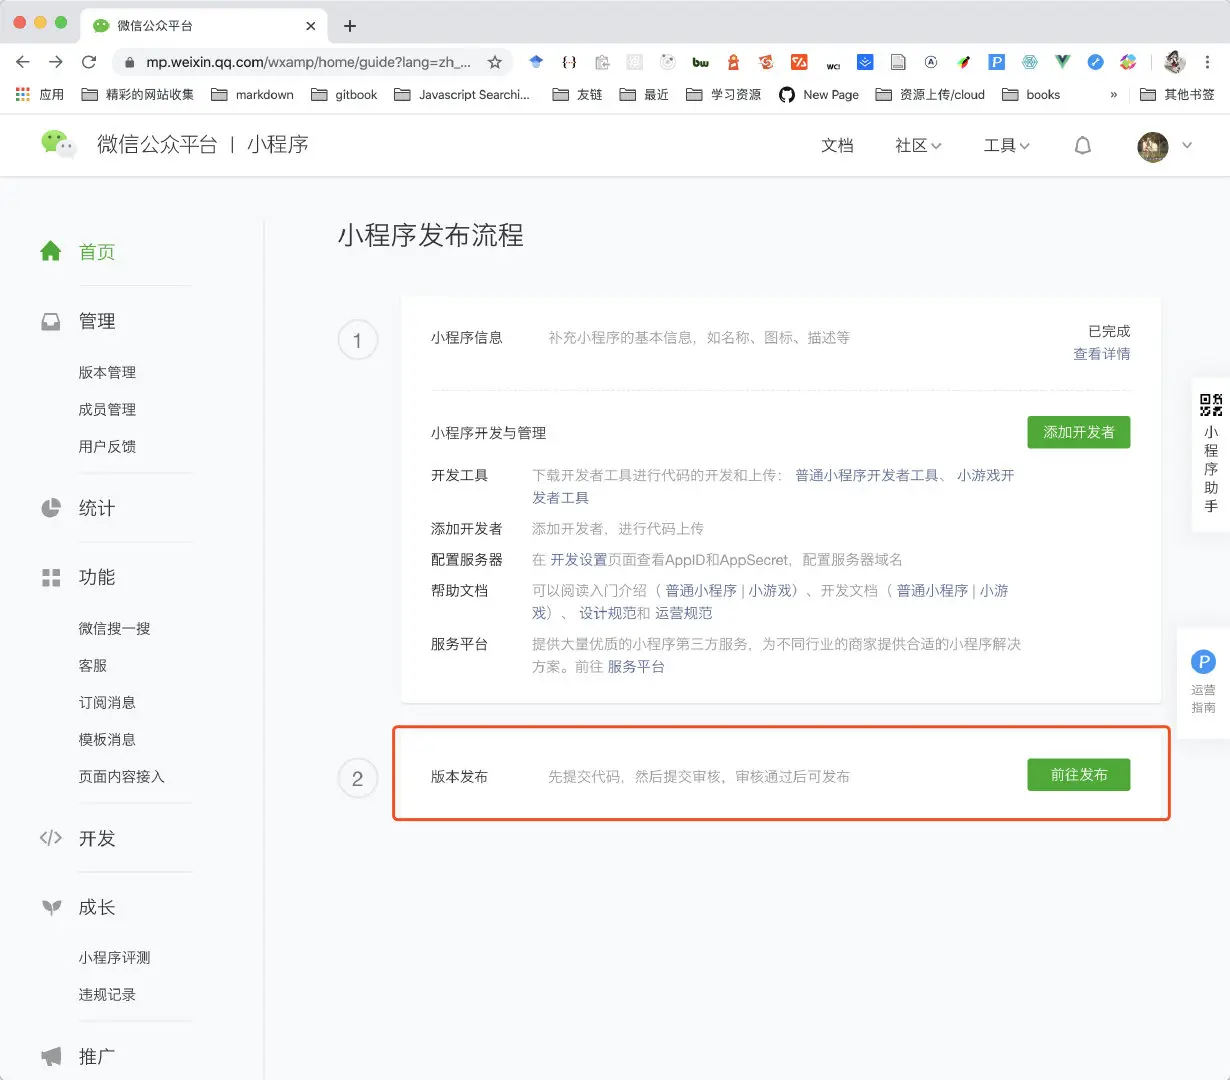
Task: Open the 其他书签 folder
Action: (x=1177, y=95)
